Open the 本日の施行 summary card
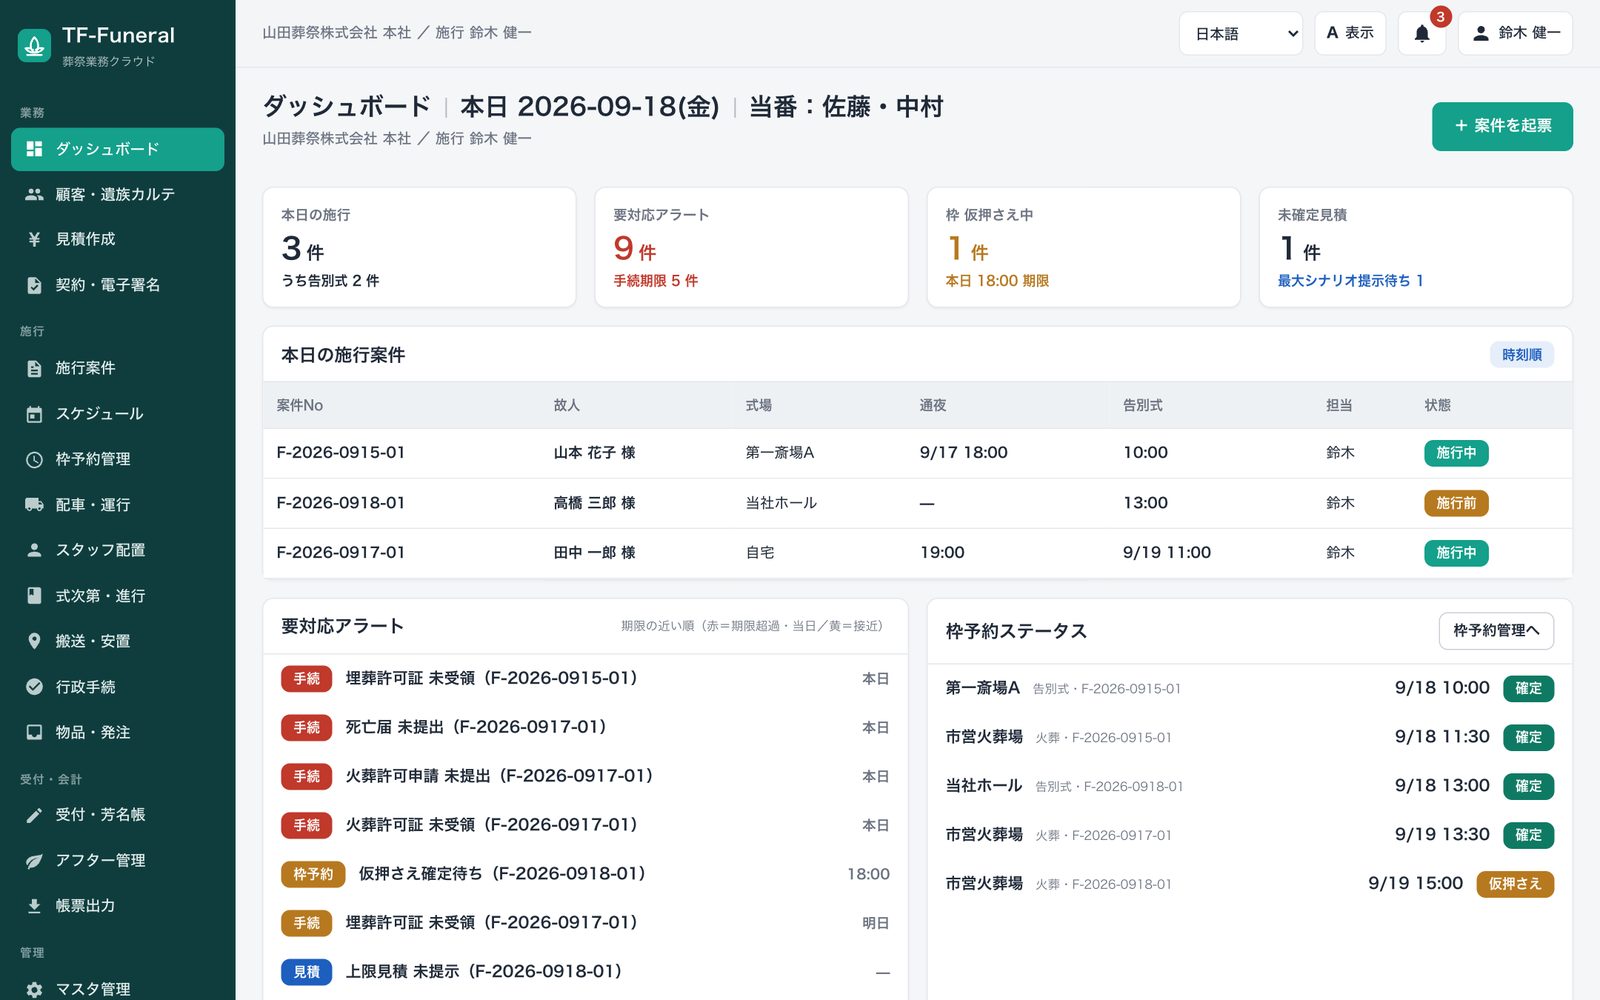Screen dimensions: 1600x1000 click(419, 247)
